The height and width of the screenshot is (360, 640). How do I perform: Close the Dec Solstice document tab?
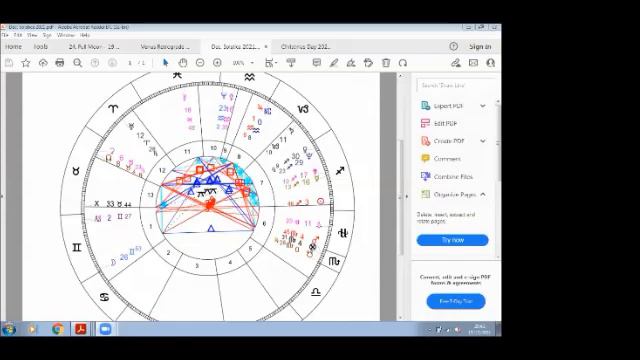(266, 47)
